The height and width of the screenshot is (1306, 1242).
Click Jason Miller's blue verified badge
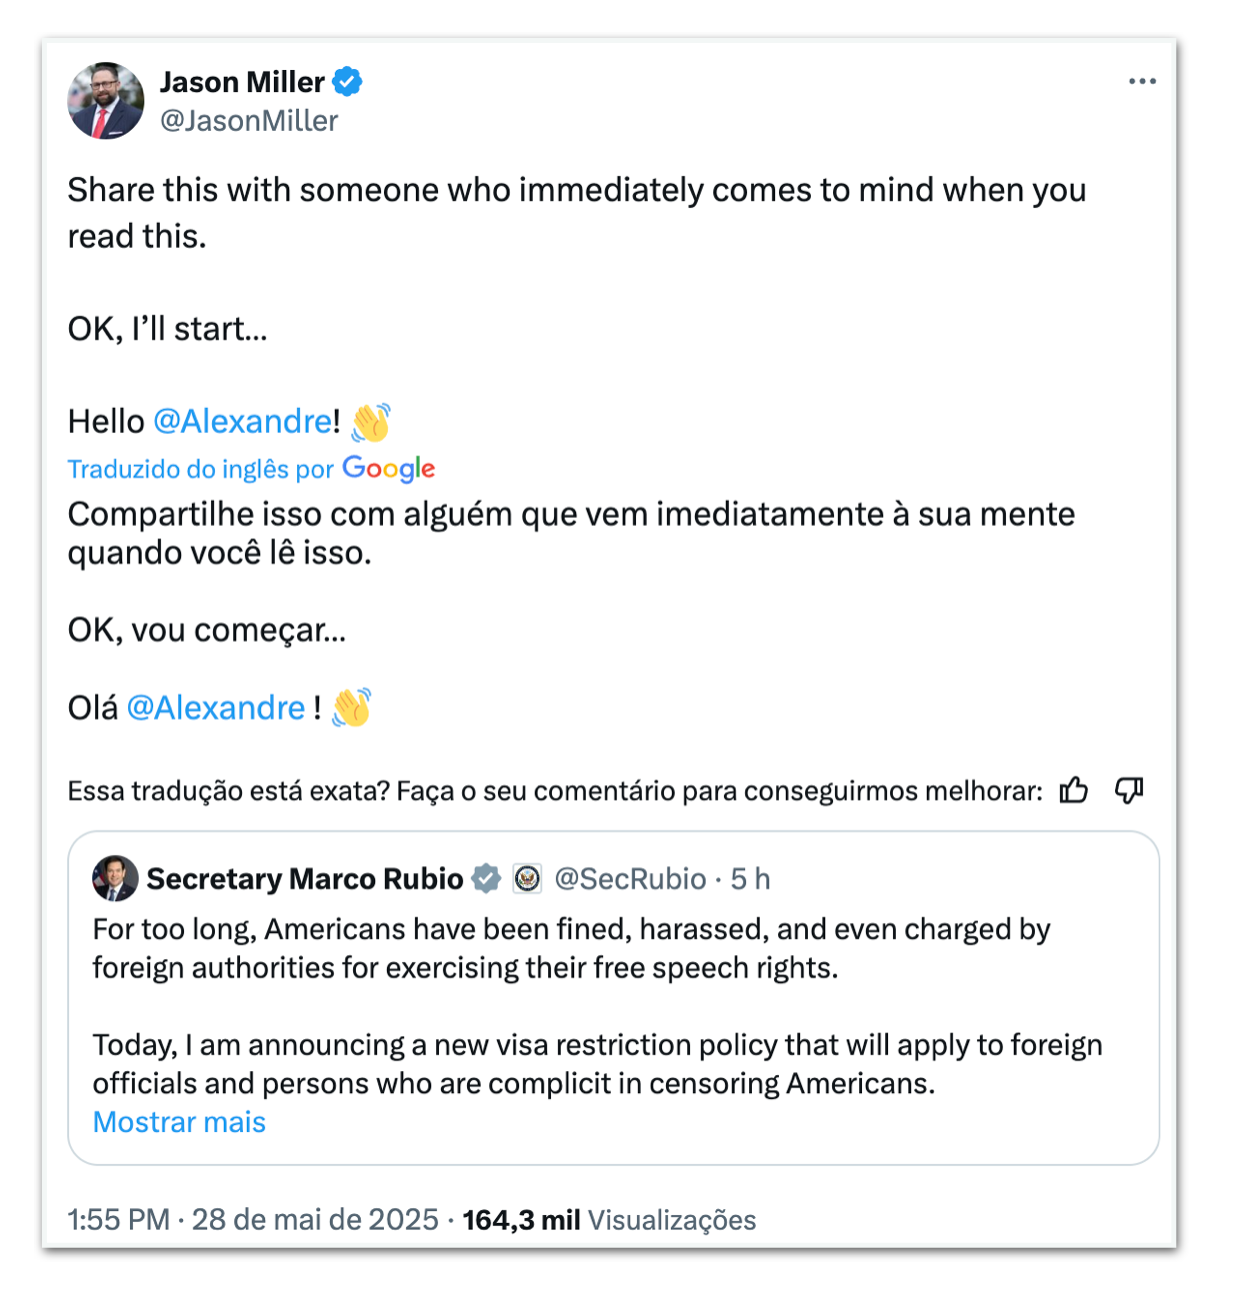click(x=347, y=82)
